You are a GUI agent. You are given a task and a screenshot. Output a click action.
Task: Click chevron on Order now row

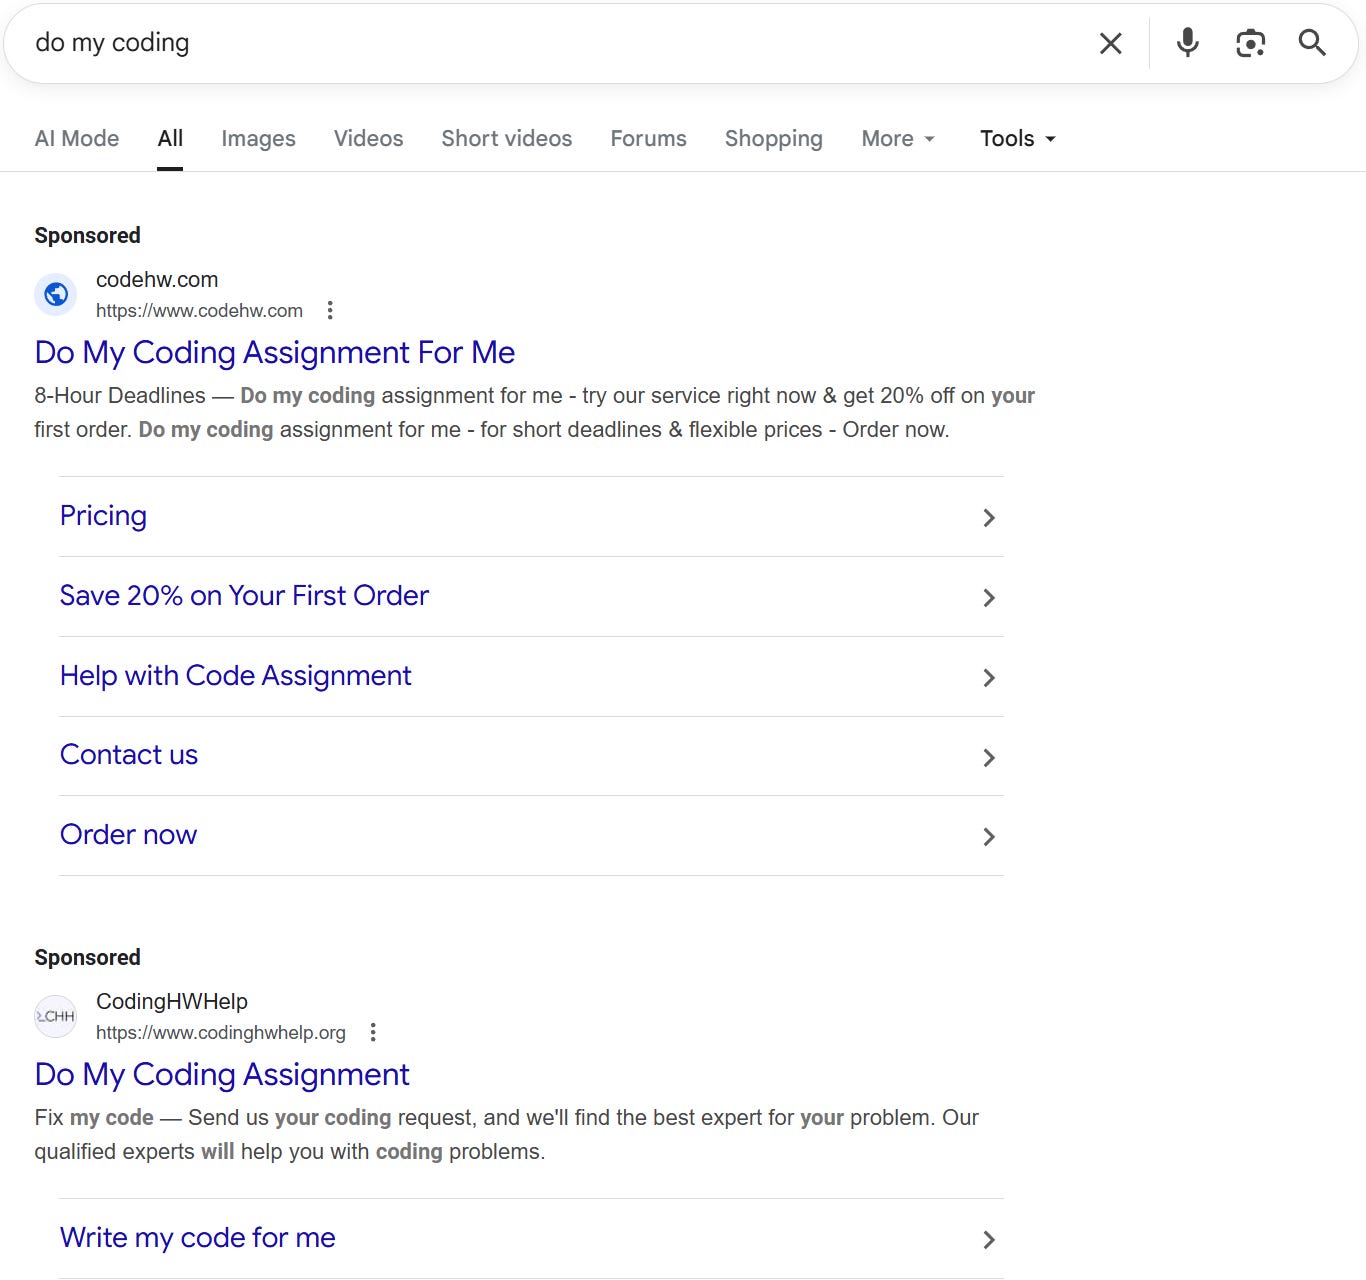pos(989,836)
